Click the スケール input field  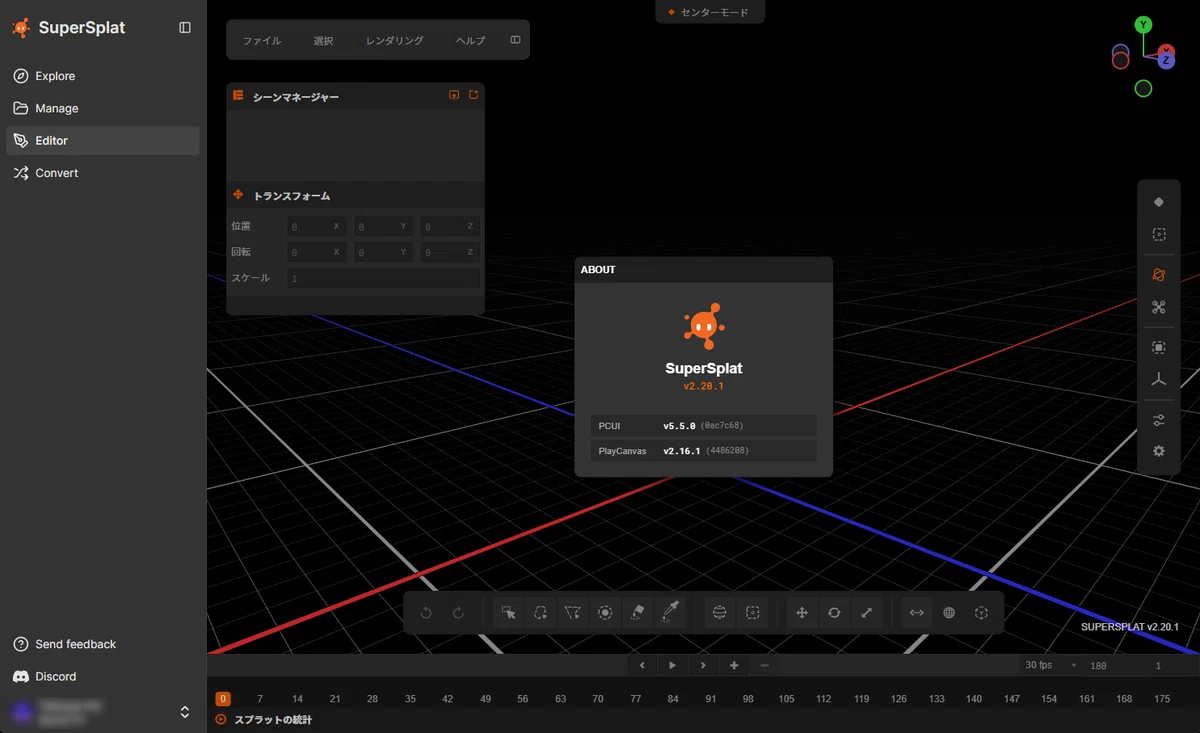383,278
